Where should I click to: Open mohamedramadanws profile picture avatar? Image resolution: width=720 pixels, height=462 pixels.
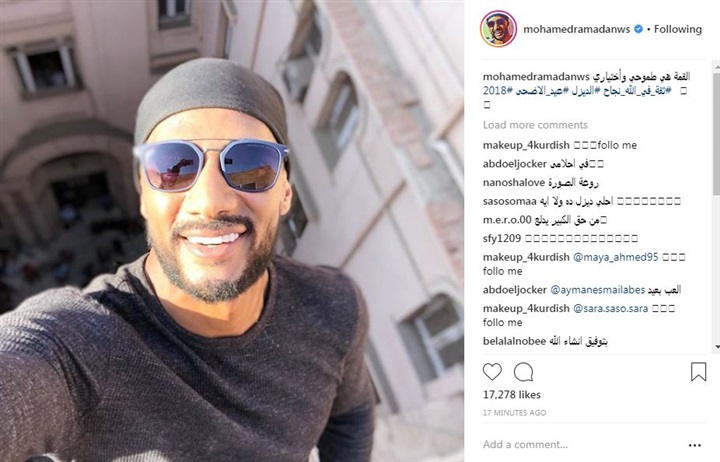click(498, 29)
